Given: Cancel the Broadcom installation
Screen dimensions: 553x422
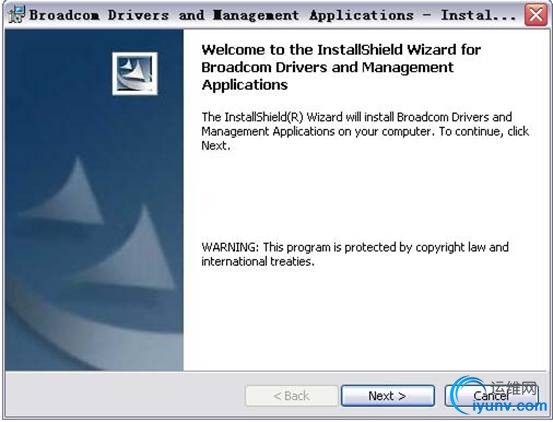Looking at the screenshot, I should coord(491,396).
